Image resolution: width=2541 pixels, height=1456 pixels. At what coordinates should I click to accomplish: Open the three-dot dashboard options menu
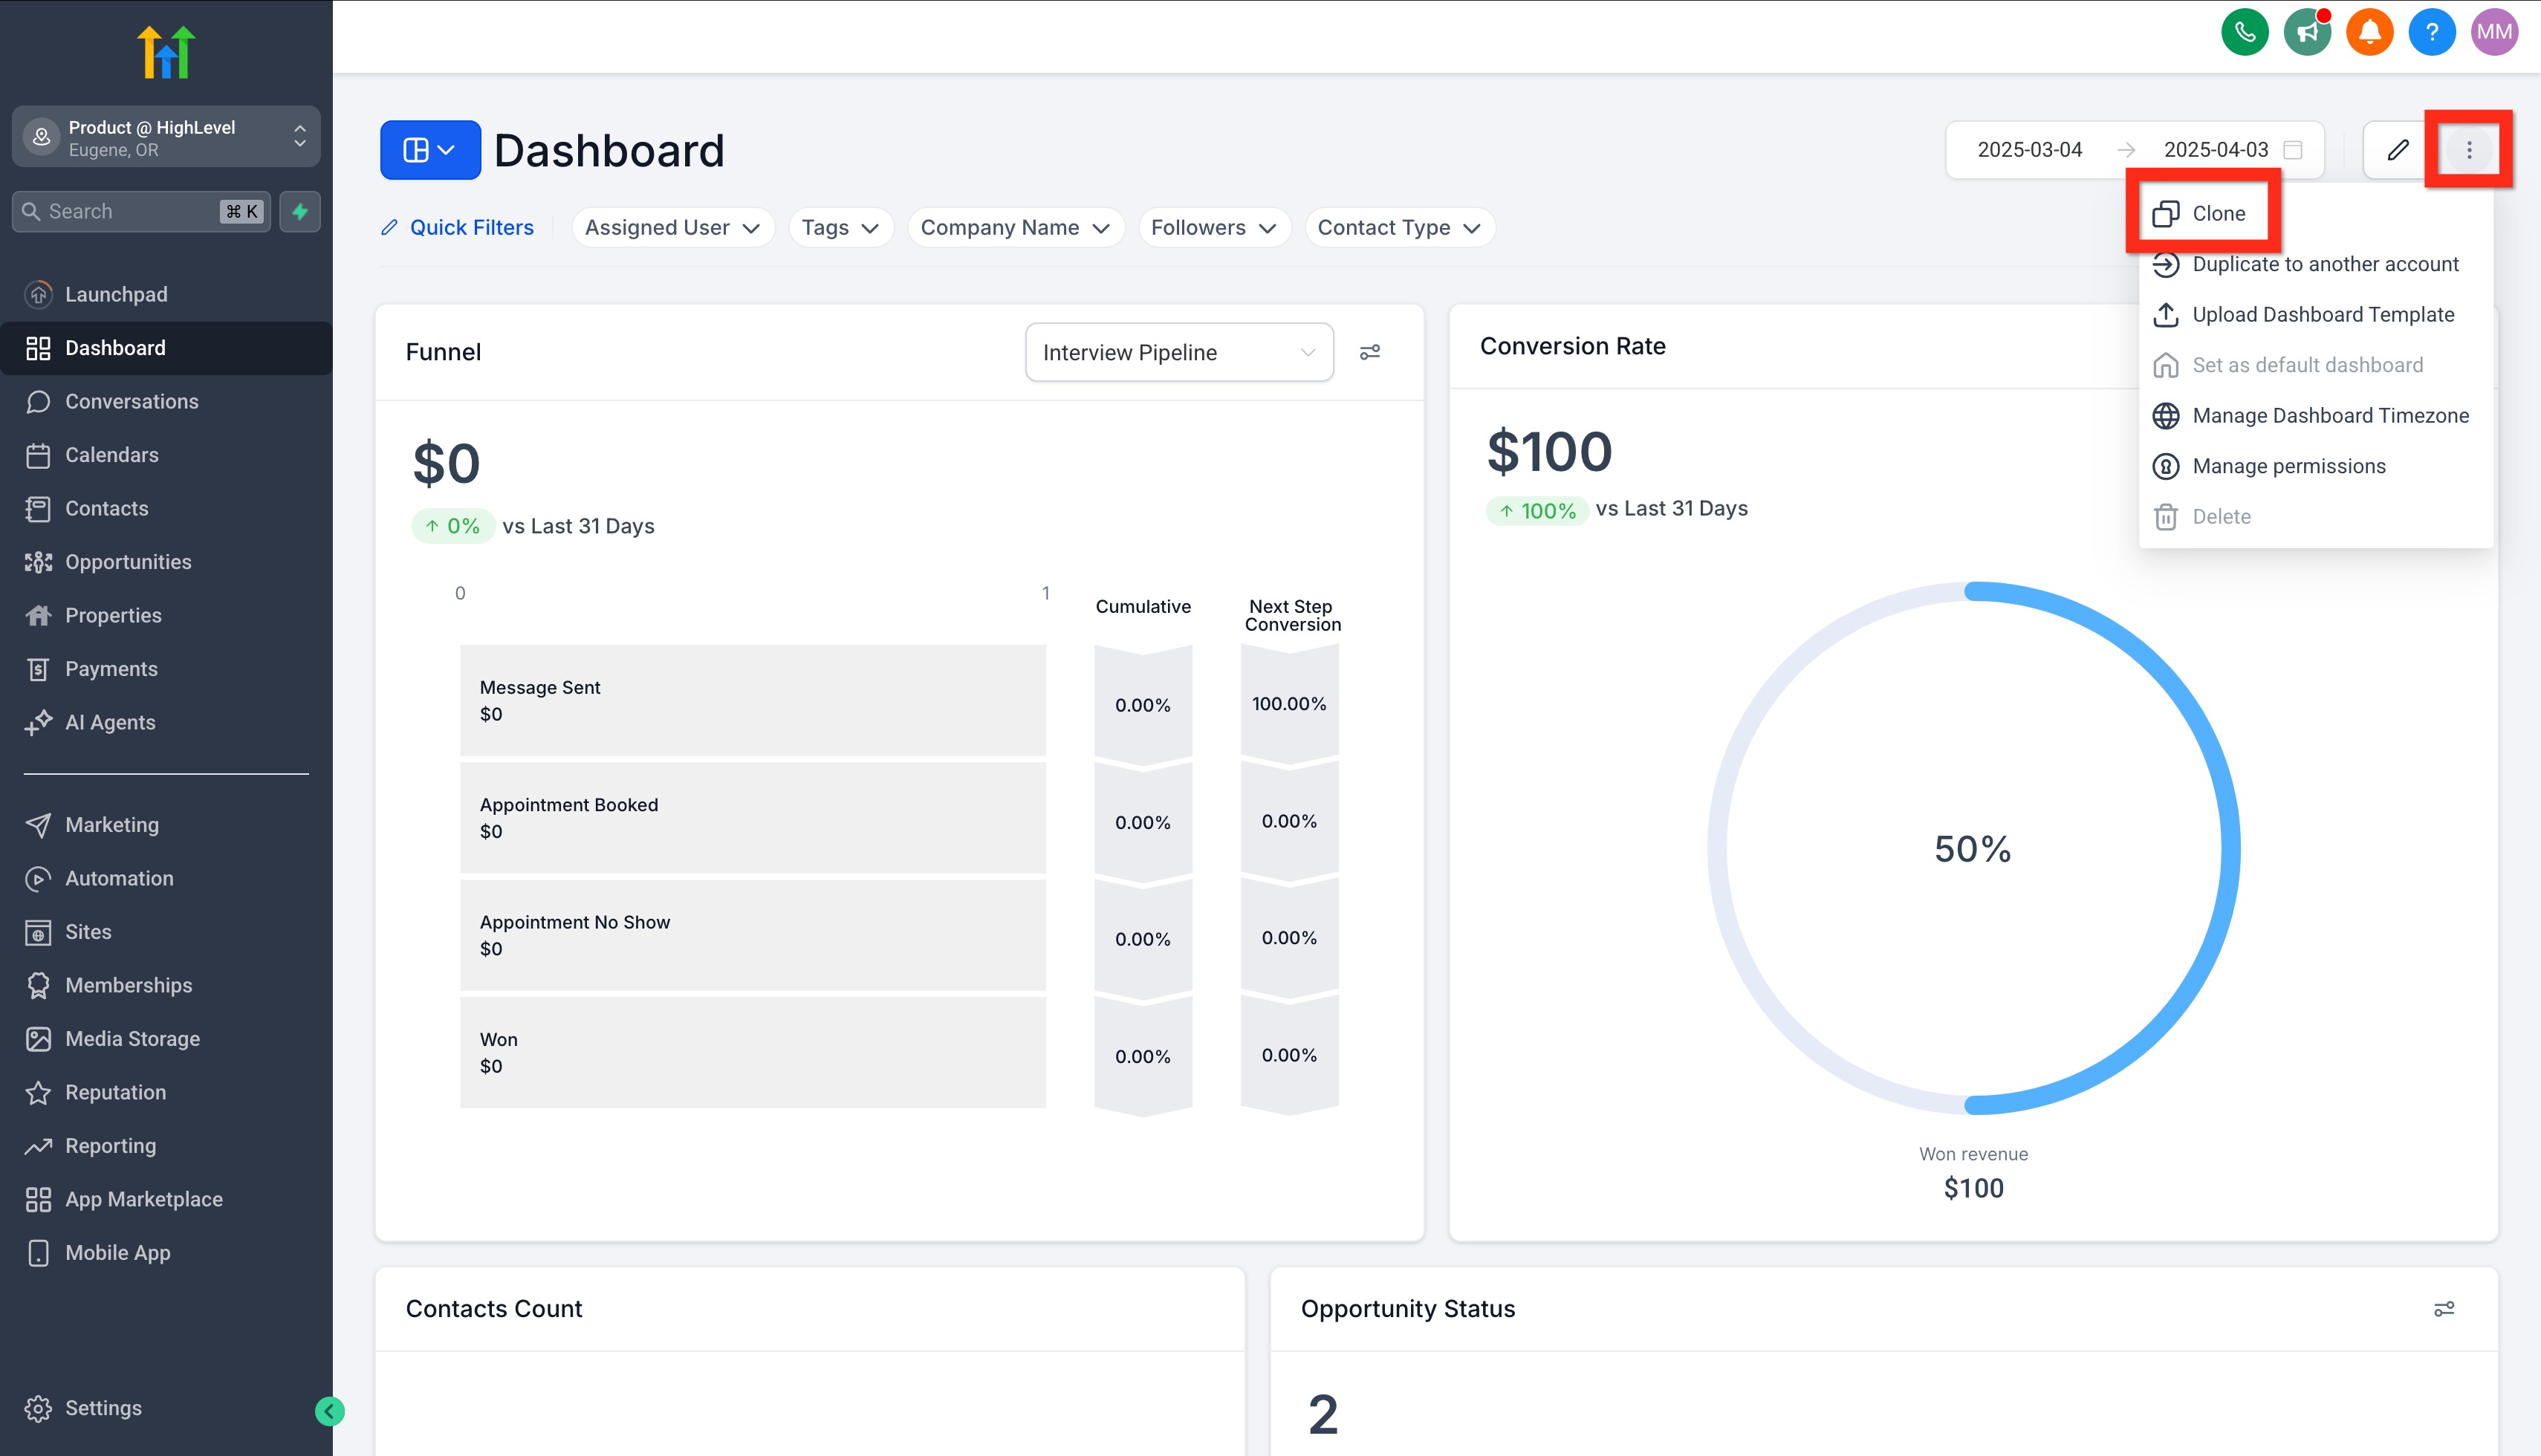point(2468,150)
